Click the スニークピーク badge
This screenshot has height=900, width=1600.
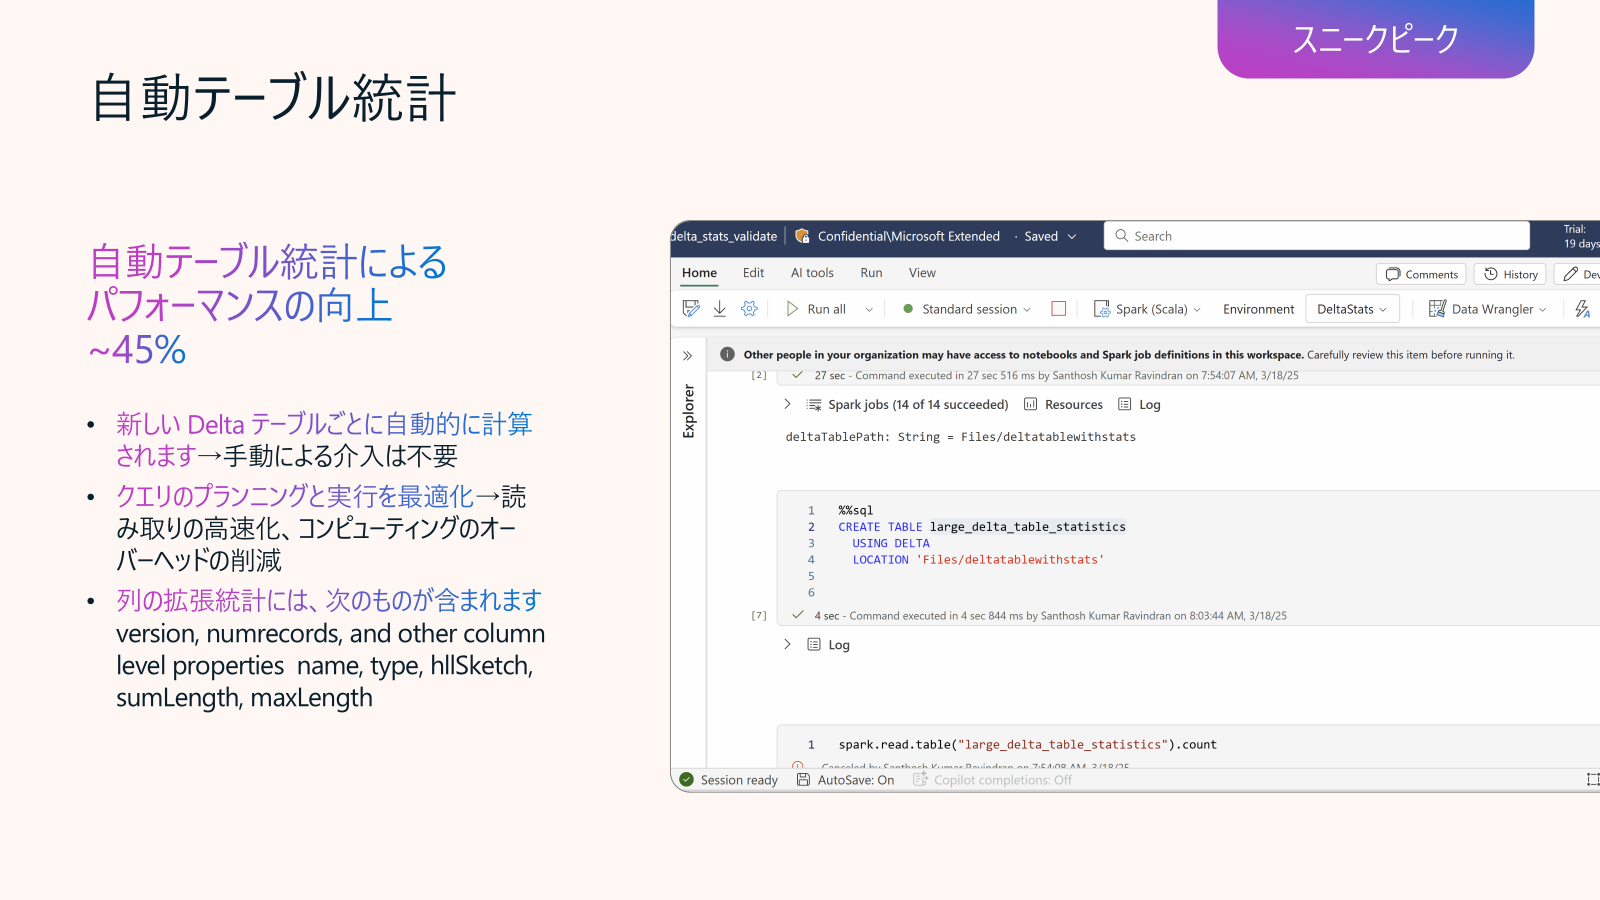tap(1376, 38)
